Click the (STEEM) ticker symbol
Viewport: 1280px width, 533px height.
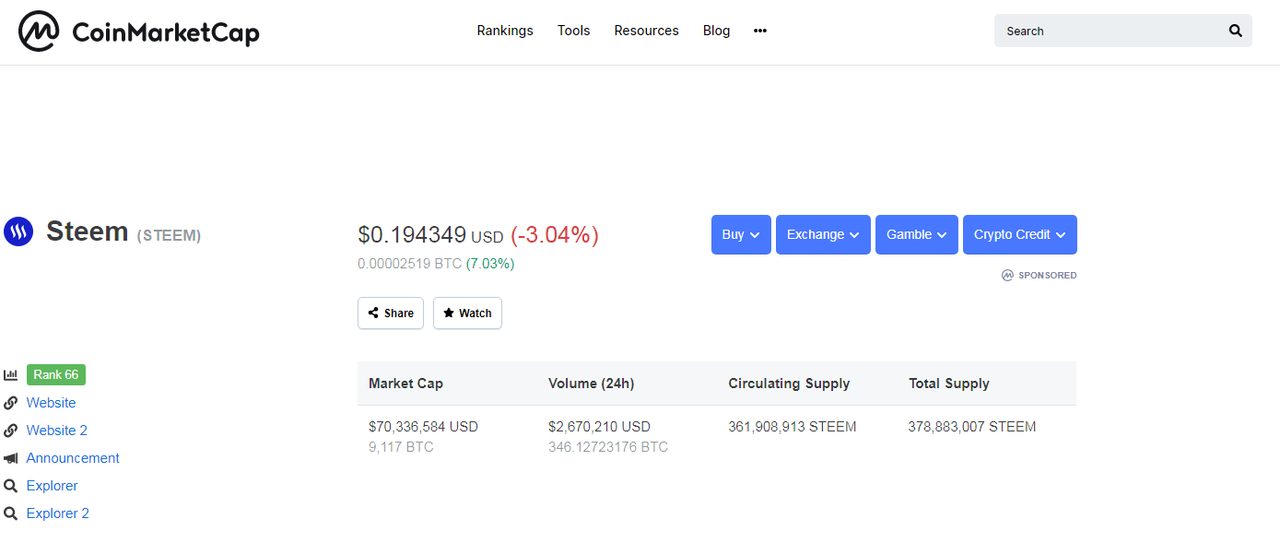coord(169,236)
